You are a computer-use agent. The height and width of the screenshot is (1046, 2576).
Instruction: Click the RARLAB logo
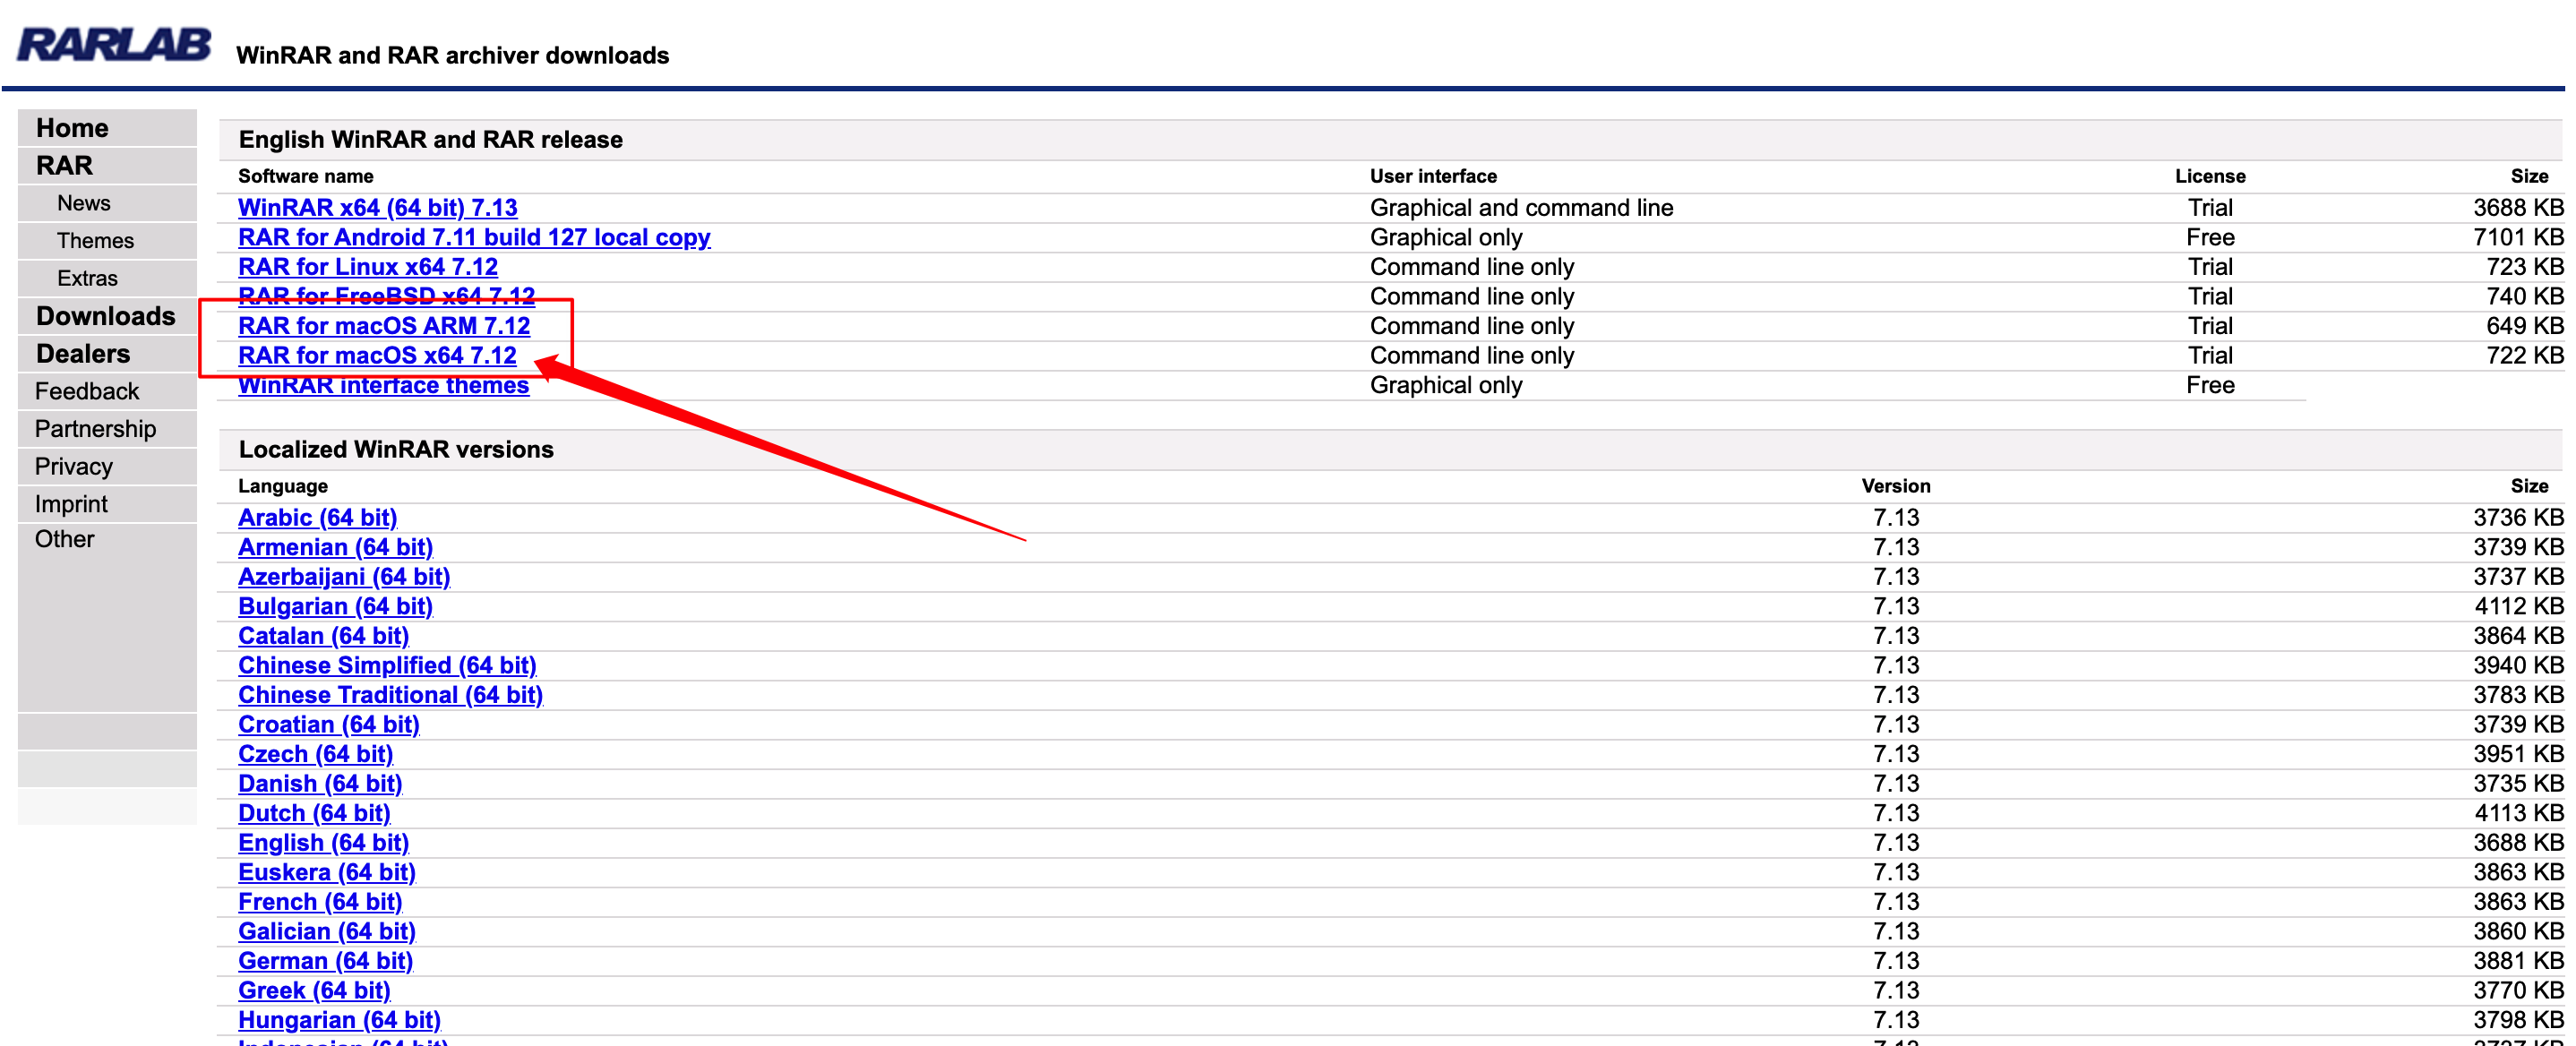pyautogui.click(x=114, y=45)
